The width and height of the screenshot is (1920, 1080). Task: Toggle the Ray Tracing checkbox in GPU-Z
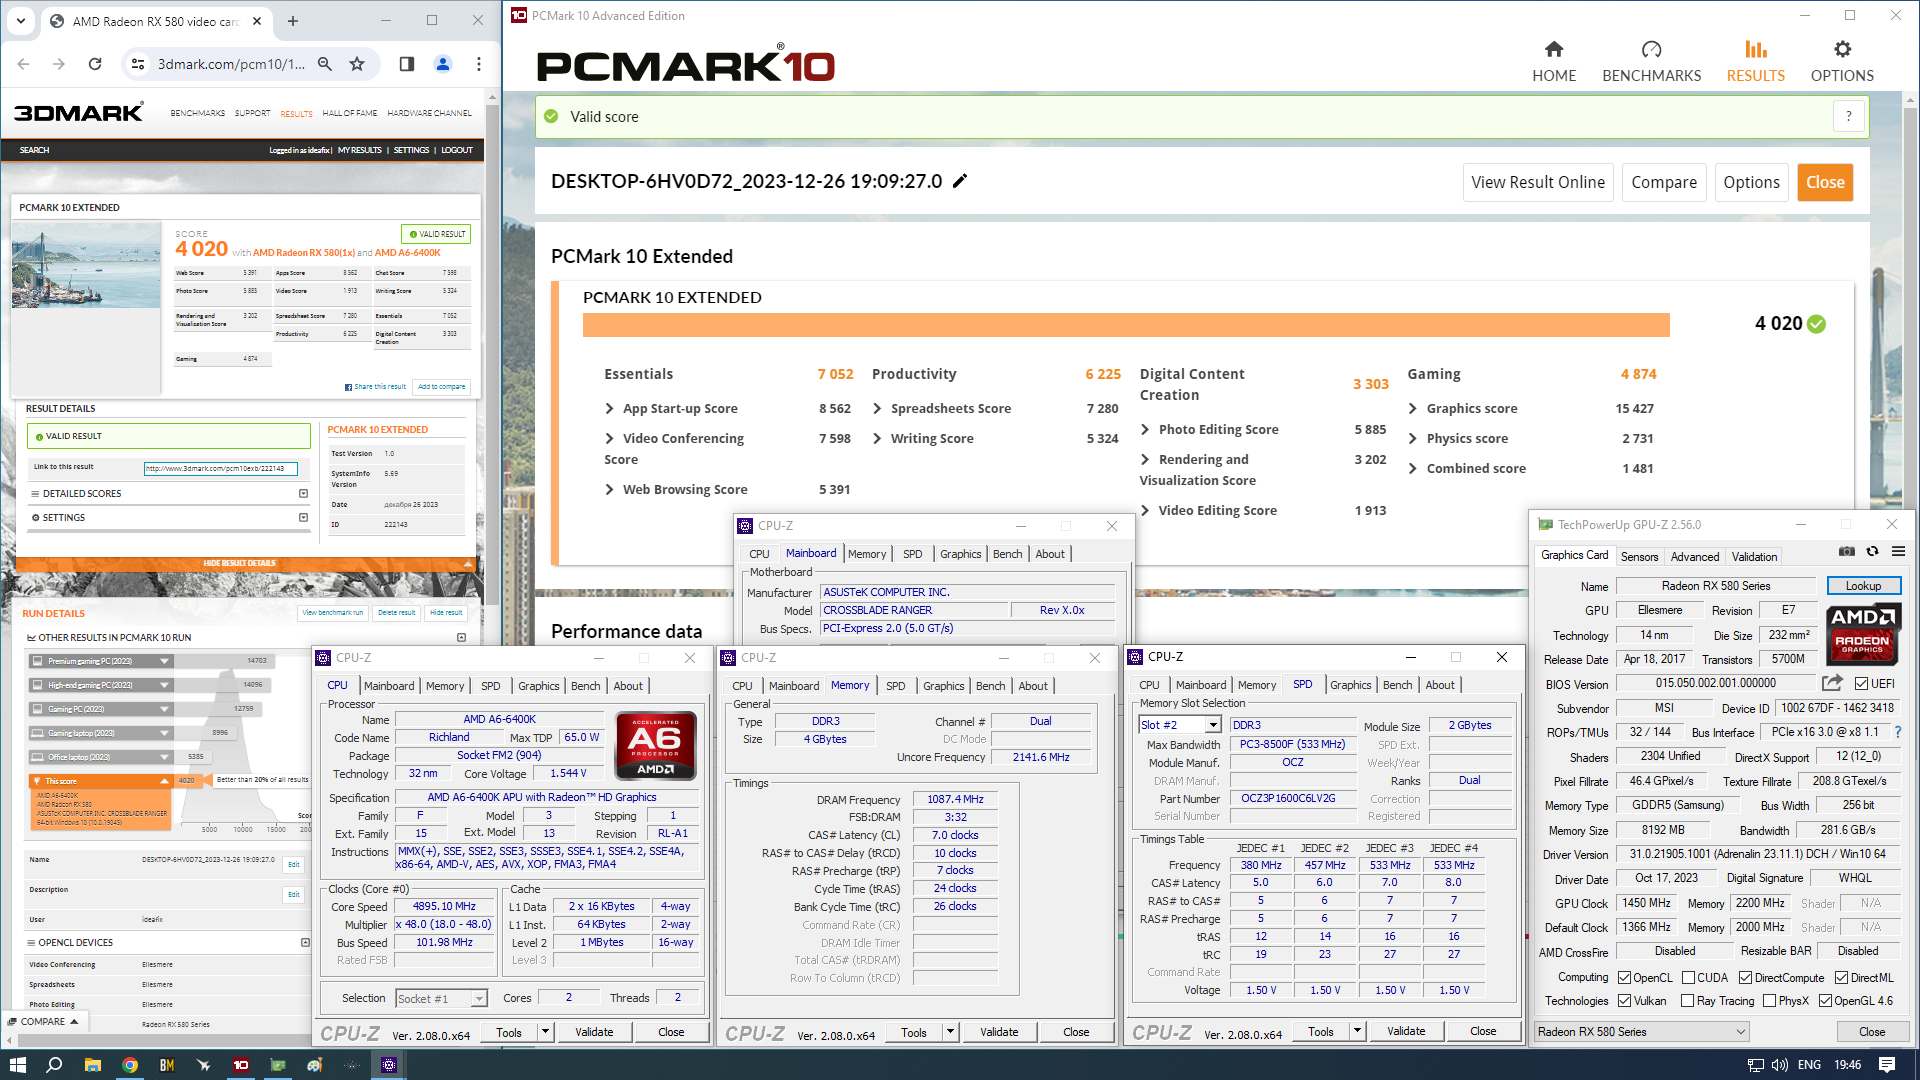tap(1688, 1001)
